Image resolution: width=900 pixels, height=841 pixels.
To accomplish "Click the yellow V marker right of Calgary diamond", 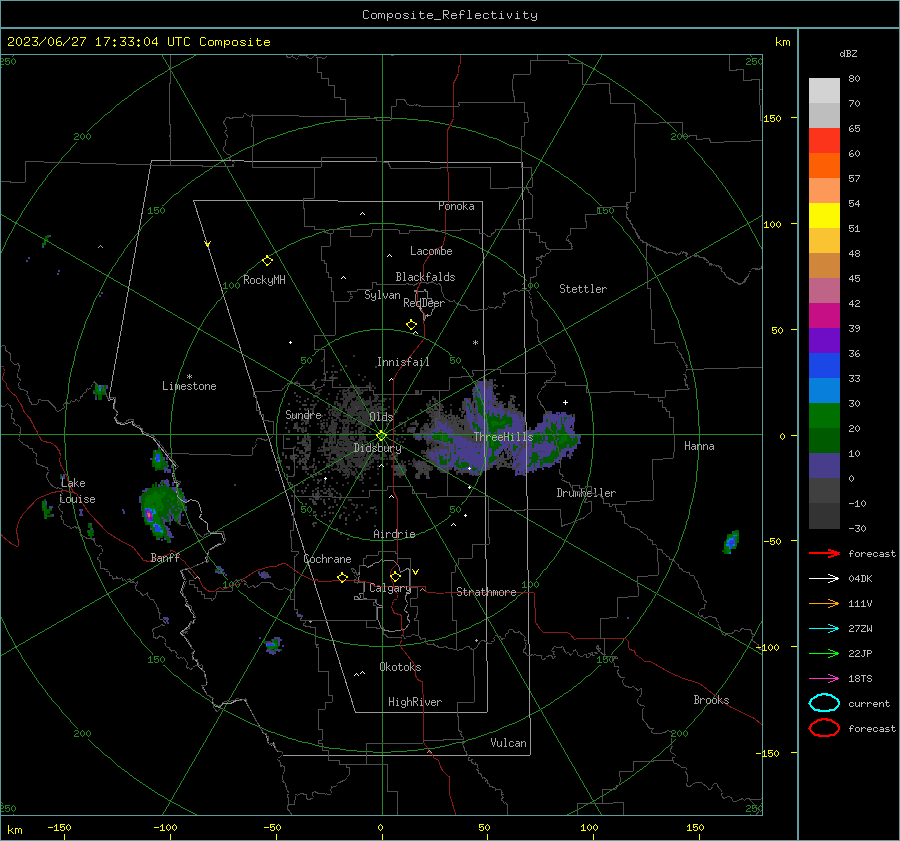I will 416,572.
